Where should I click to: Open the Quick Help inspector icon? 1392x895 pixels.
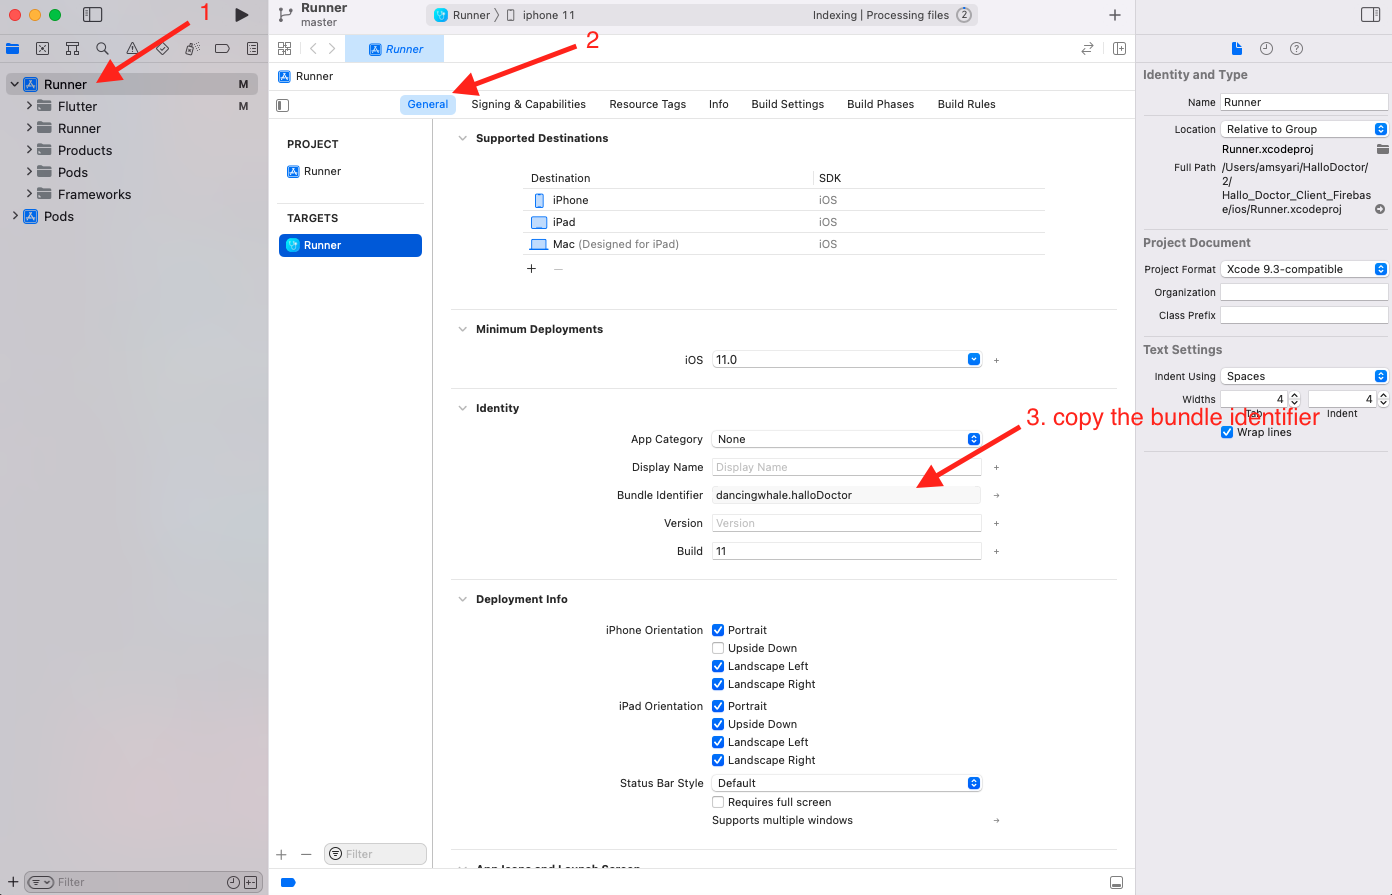(x=1296, y=48)
